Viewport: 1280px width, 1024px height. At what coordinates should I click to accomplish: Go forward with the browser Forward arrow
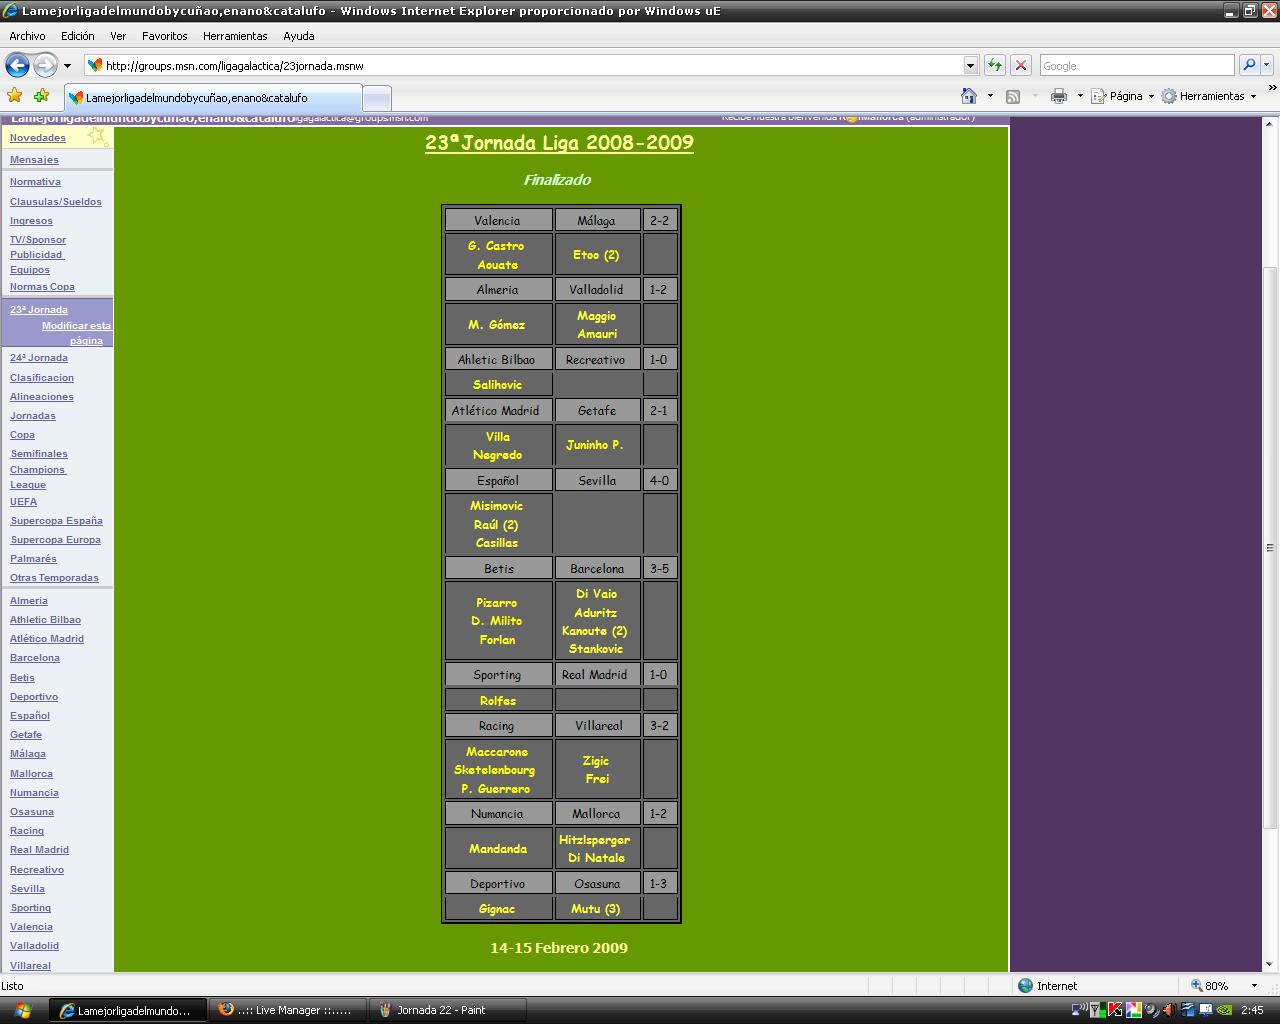(45, 66)
